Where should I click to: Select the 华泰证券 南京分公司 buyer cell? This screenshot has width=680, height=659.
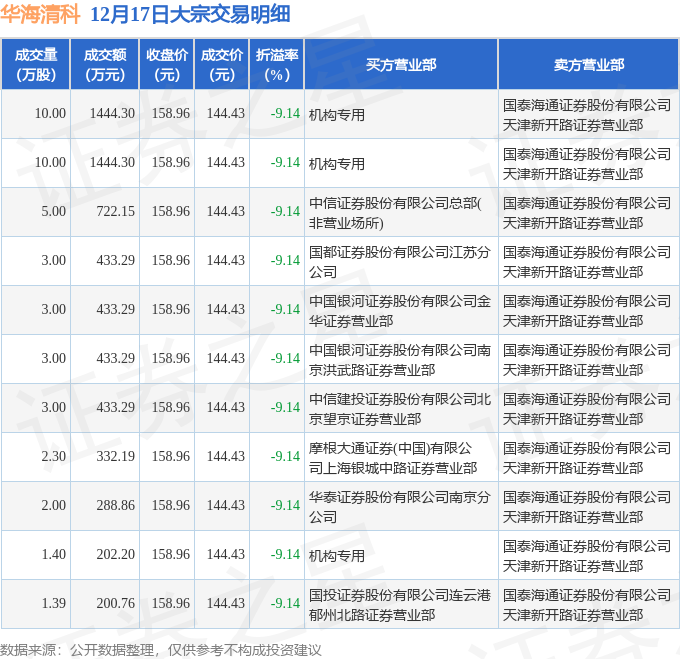tap(399, 506)
